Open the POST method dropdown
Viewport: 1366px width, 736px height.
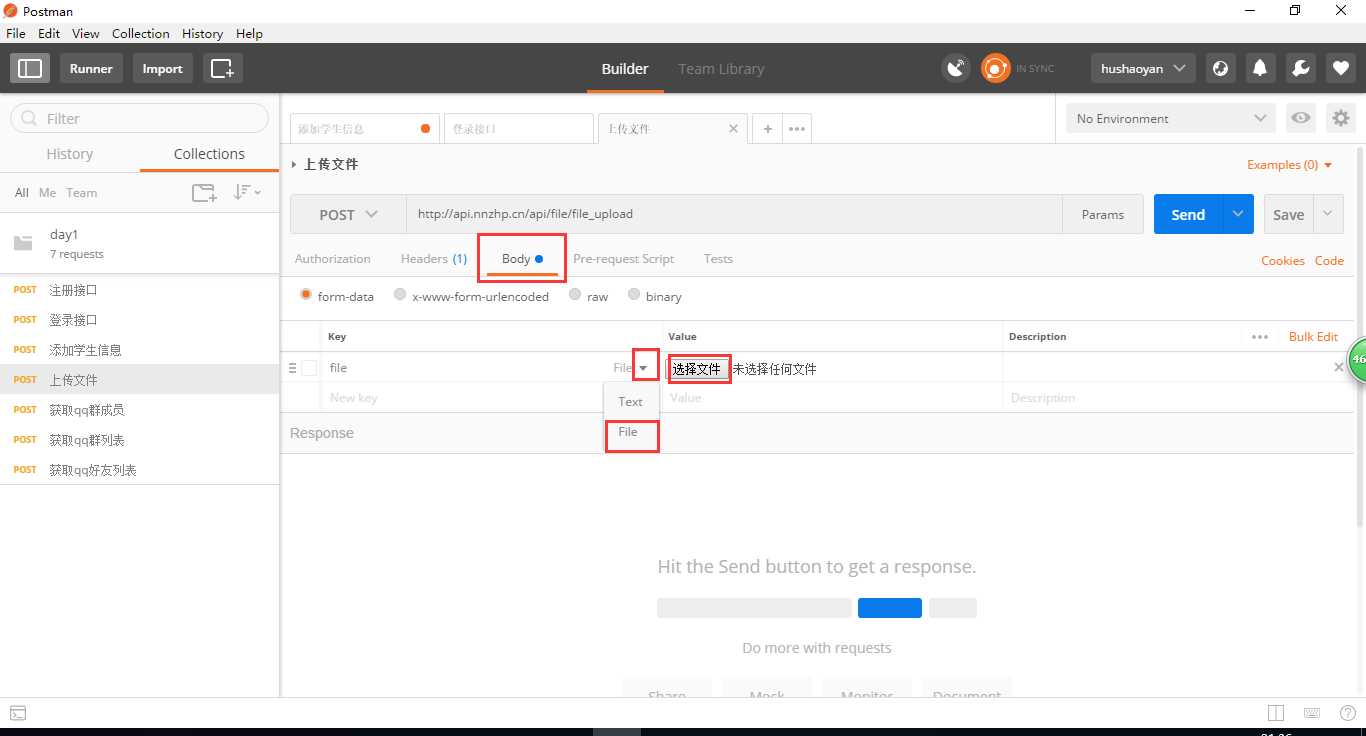point(348,214)
